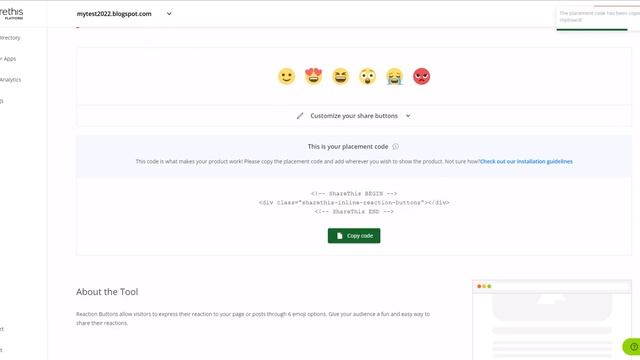Click the tool preview illustration thumbnail
The width and height of the screenshot is (640, 360).
(x=552, y=320)
